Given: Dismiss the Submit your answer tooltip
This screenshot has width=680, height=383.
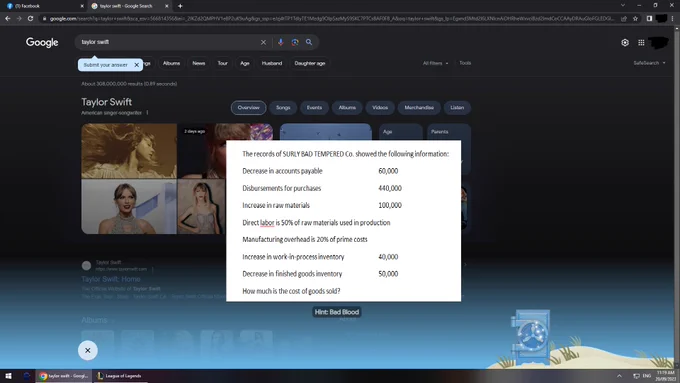Looking at the screenshot, I should tap(137, 65).
